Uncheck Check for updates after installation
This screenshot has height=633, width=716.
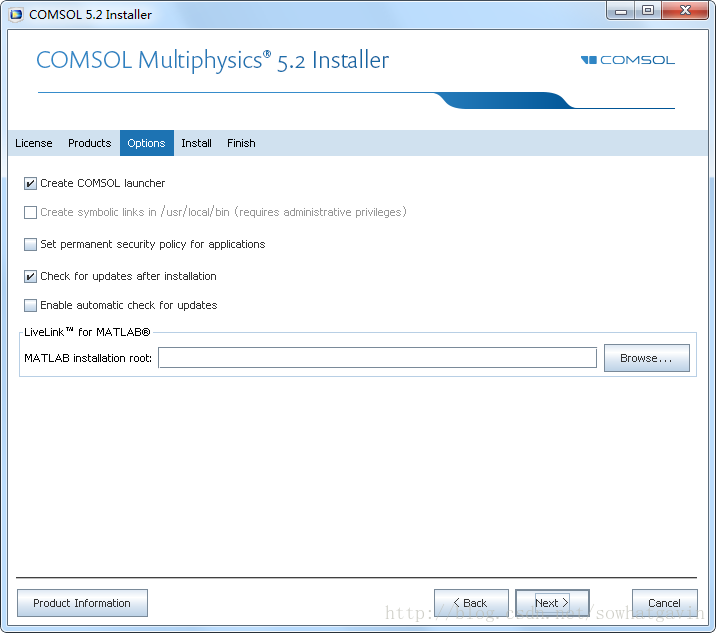(x=30, y=276)
